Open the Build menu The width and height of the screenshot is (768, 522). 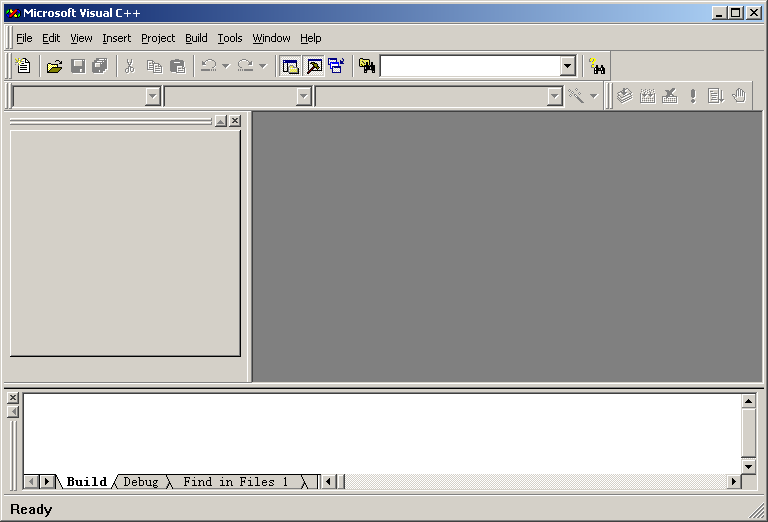point(196,38)
